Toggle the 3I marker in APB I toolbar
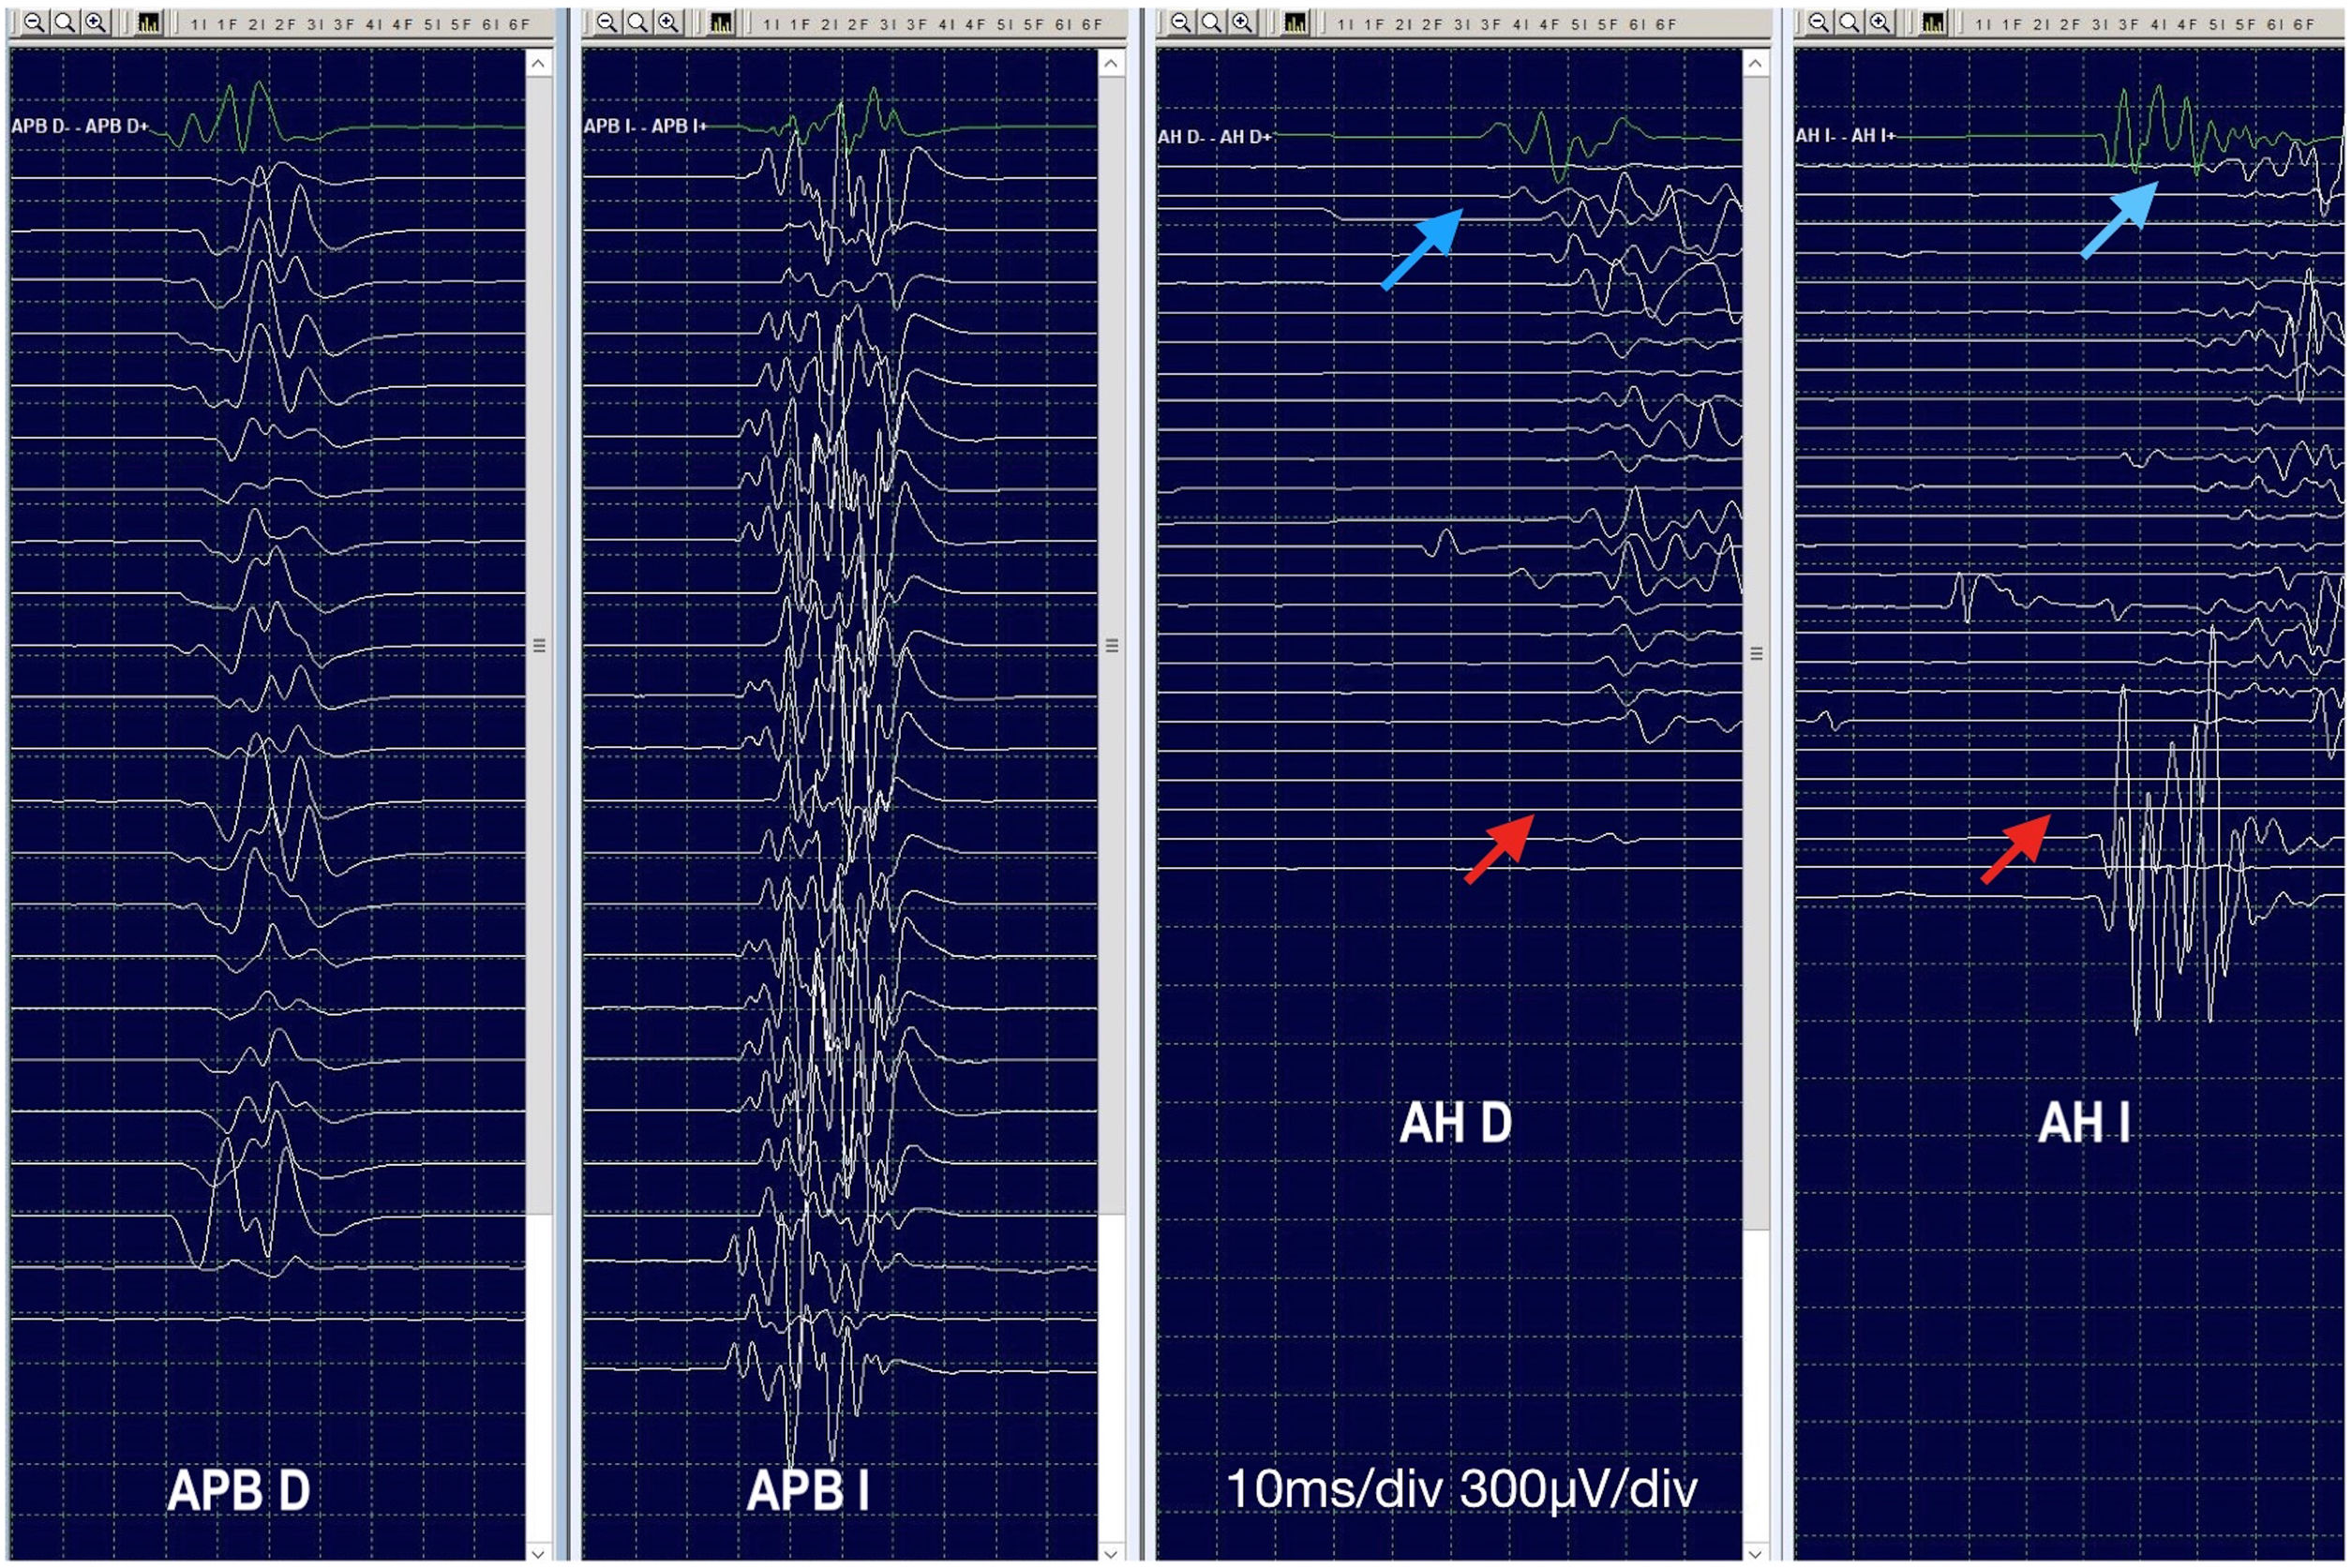The height and width of the screenshot is (1568, 2351). 887,24
